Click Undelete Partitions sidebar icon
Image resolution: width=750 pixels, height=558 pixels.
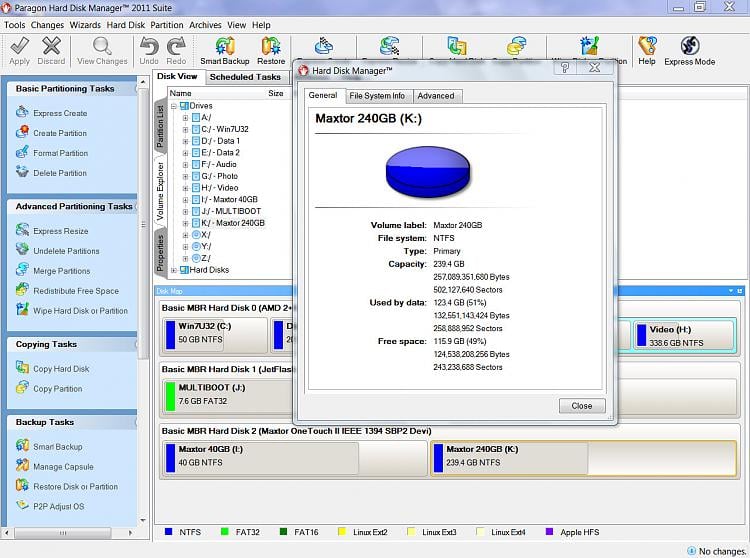[x=22, y=250]
